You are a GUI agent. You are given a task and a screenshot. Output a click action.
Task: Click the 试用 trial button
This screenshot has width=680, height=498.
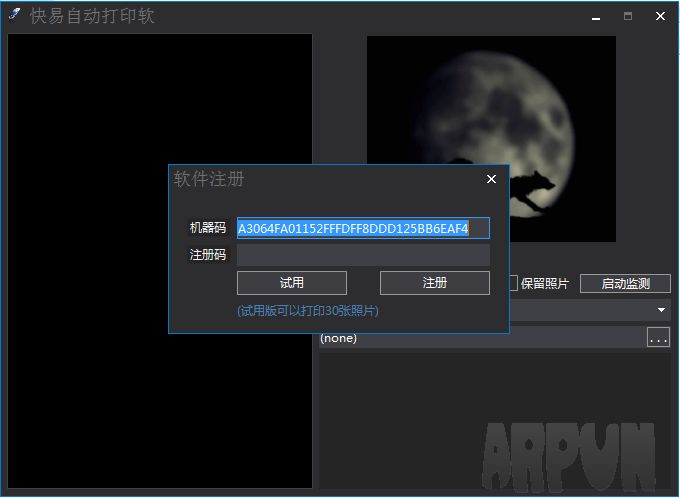(x=291, y=283)
